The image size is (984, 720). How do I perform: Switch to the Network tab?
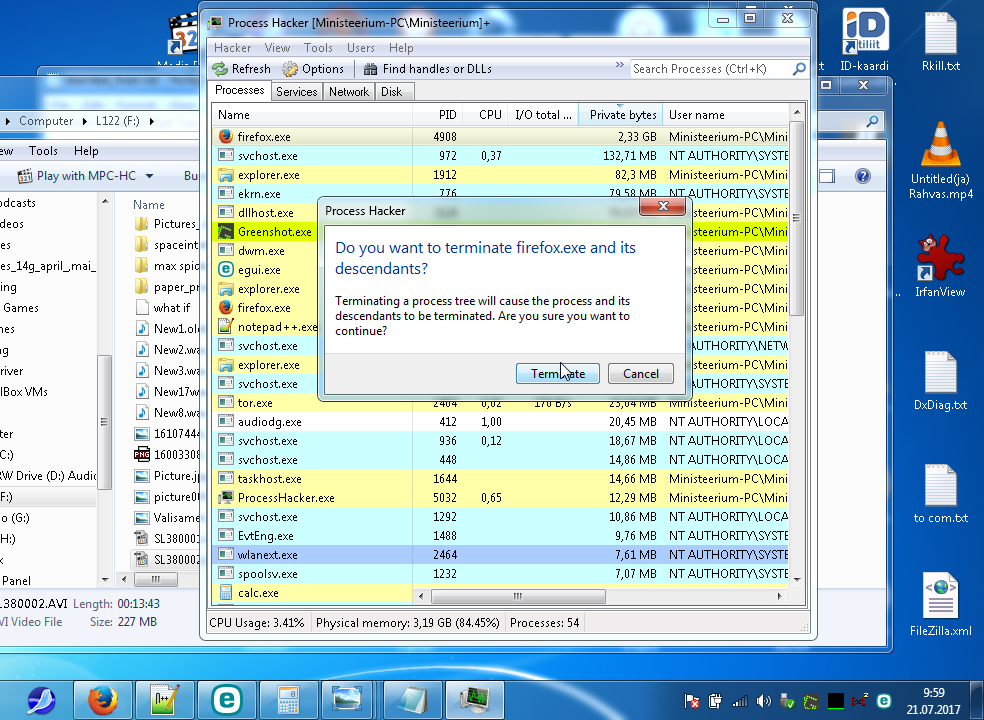[349, 92]
